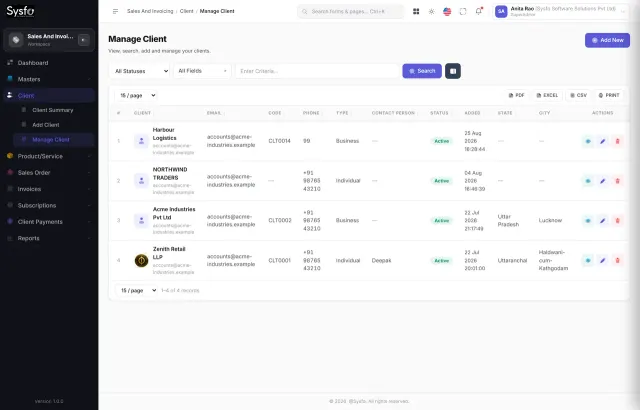Open Anita Rao user profile menu
This screenshot has height=410, width=640.
click(x=560, y=11)
